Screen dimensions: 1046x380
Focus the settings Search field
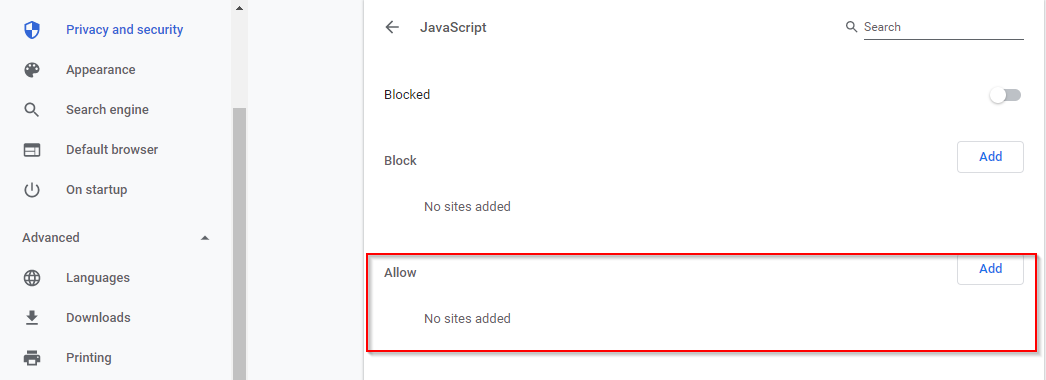943,27
